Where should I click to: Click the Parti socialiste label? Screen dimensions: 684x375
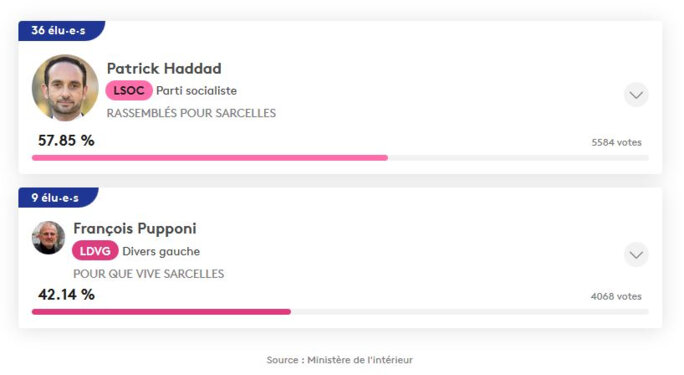click(x=196, y=91)
